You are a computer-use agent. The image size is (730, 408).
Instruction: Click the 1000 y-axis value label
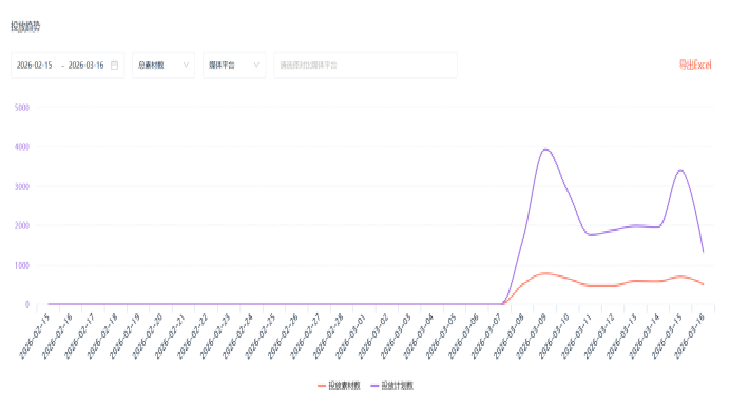coord(23,265)
